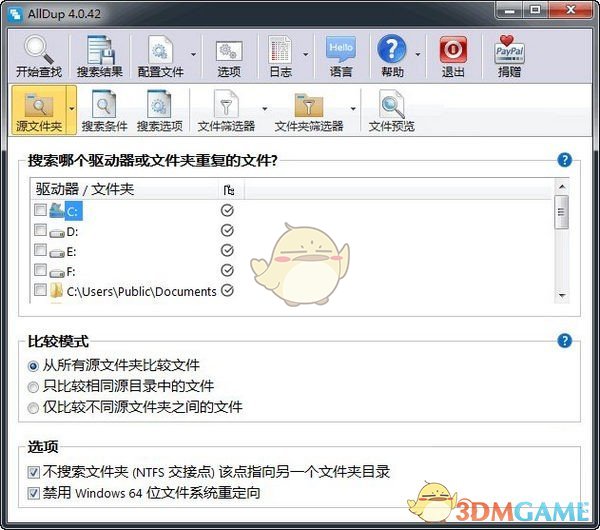
Task: Expand the 配置文件 dropdown arrow
Action: click(194, 54)
